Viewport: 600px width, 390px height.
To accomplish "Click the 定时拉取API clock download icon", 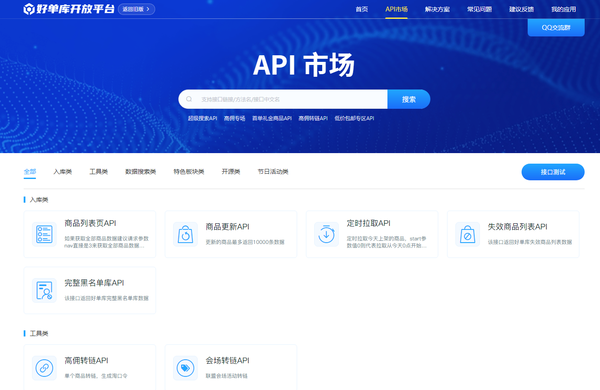I will pos(326,234).
